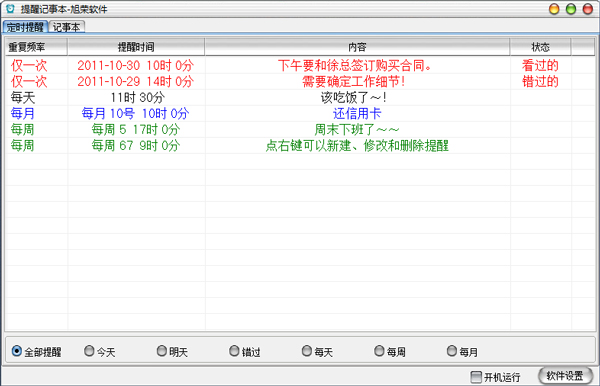Screen dimensions: 600x386
Task: Click time cell '2011-10-30 10时 0分'
Action: [135, 66]
